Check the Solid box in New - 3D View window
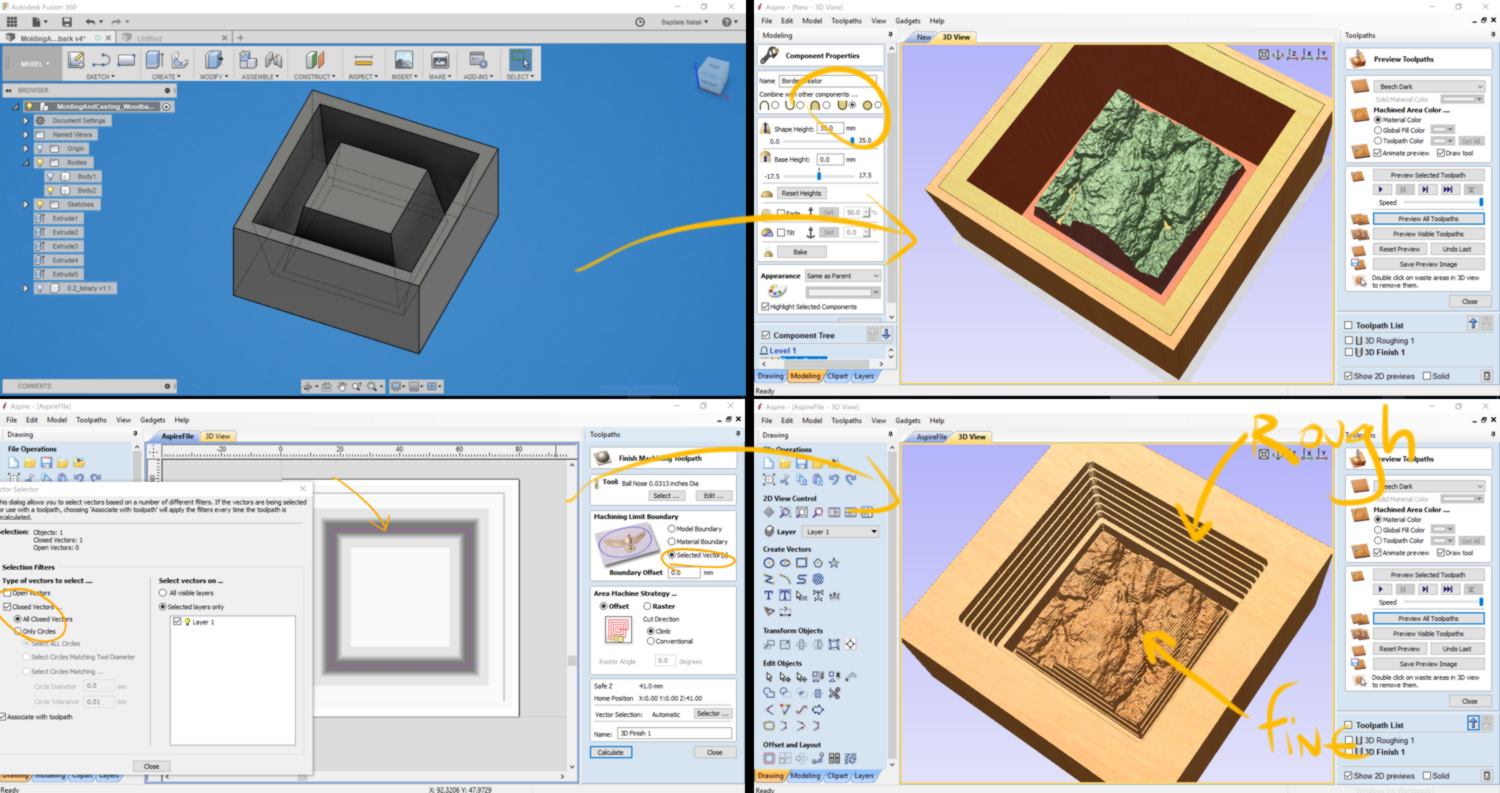Image resolution: width=1500 pixels, height=793 pixels. pos(1427,376)
